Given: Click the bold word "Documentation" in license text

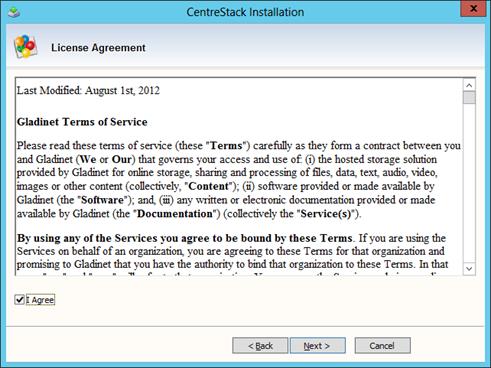Looking at the screenshot, I should (175, 214).
